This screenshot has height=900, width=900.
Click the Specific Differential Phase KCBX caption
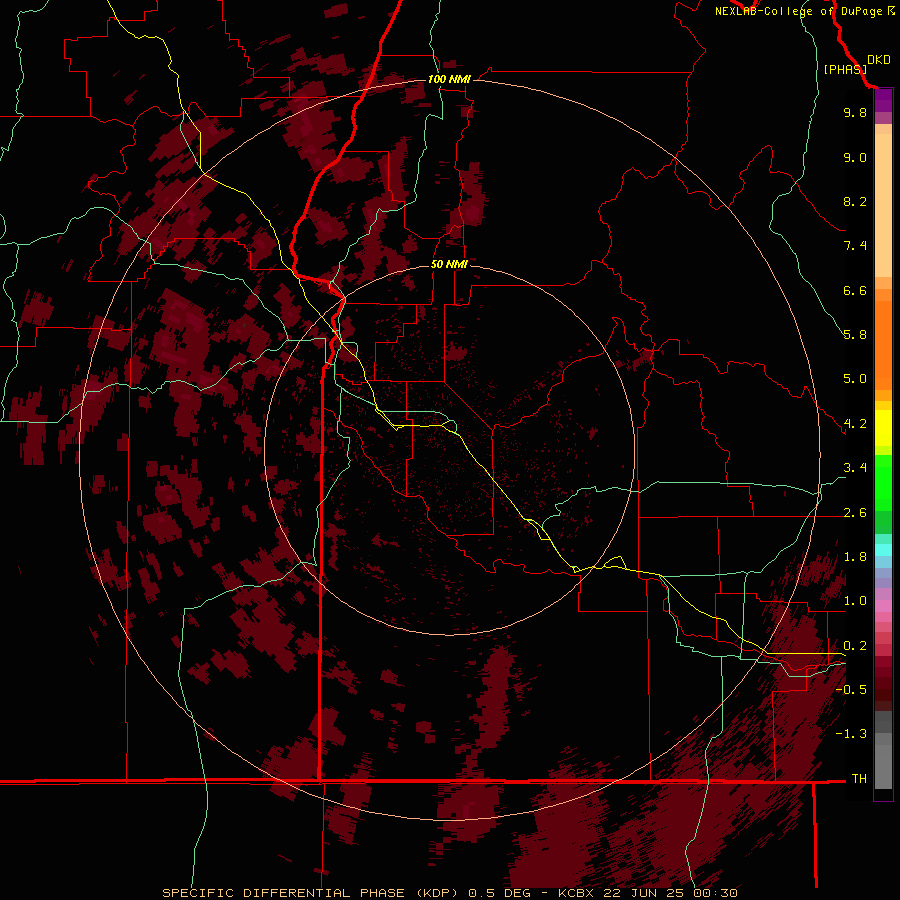click(x=449, y=893)
